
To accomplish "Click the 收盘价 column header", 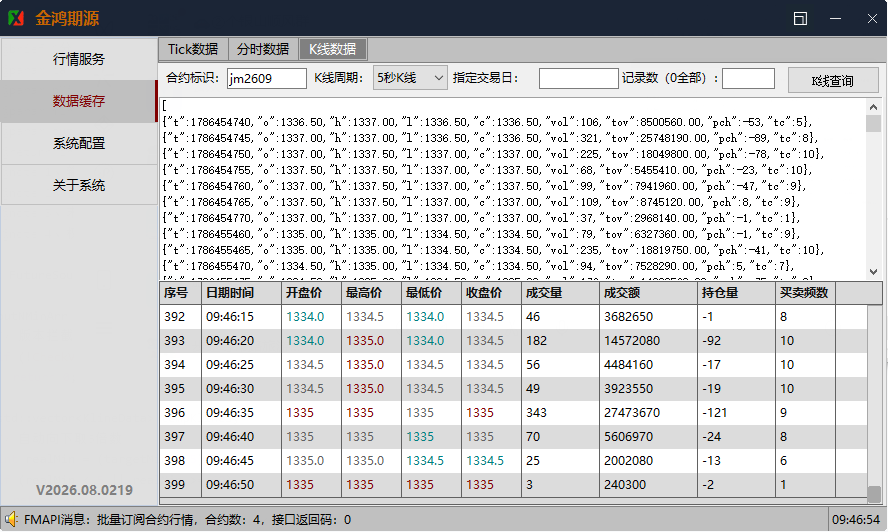I will [491, 293].
